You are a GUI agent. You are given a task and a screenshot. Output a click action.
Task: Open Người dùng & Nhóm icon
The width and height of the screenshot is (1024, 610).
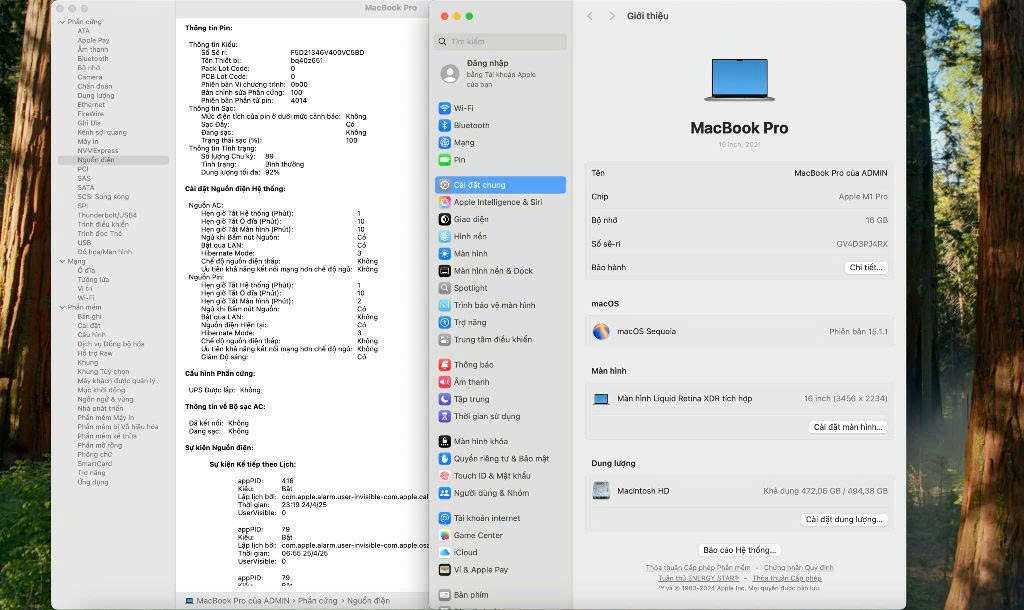coord(444,493)
